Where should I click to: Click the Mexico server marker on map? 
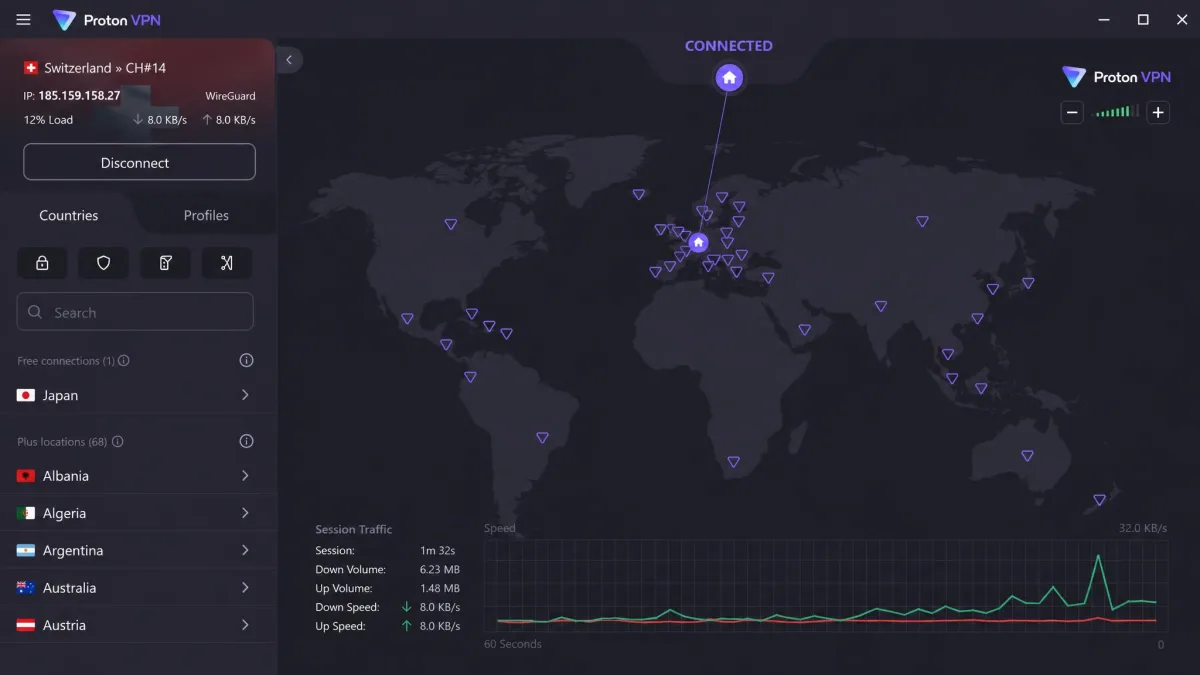[407, 319]
